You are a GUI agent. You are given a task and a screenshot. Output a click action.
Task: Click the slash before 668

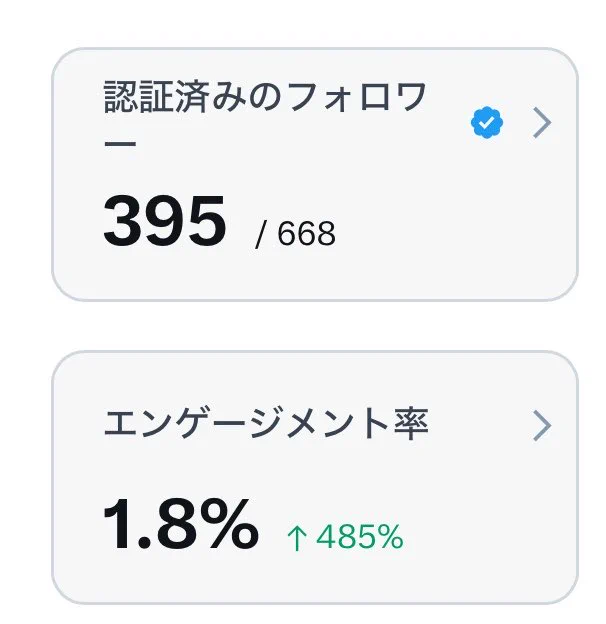260,235
